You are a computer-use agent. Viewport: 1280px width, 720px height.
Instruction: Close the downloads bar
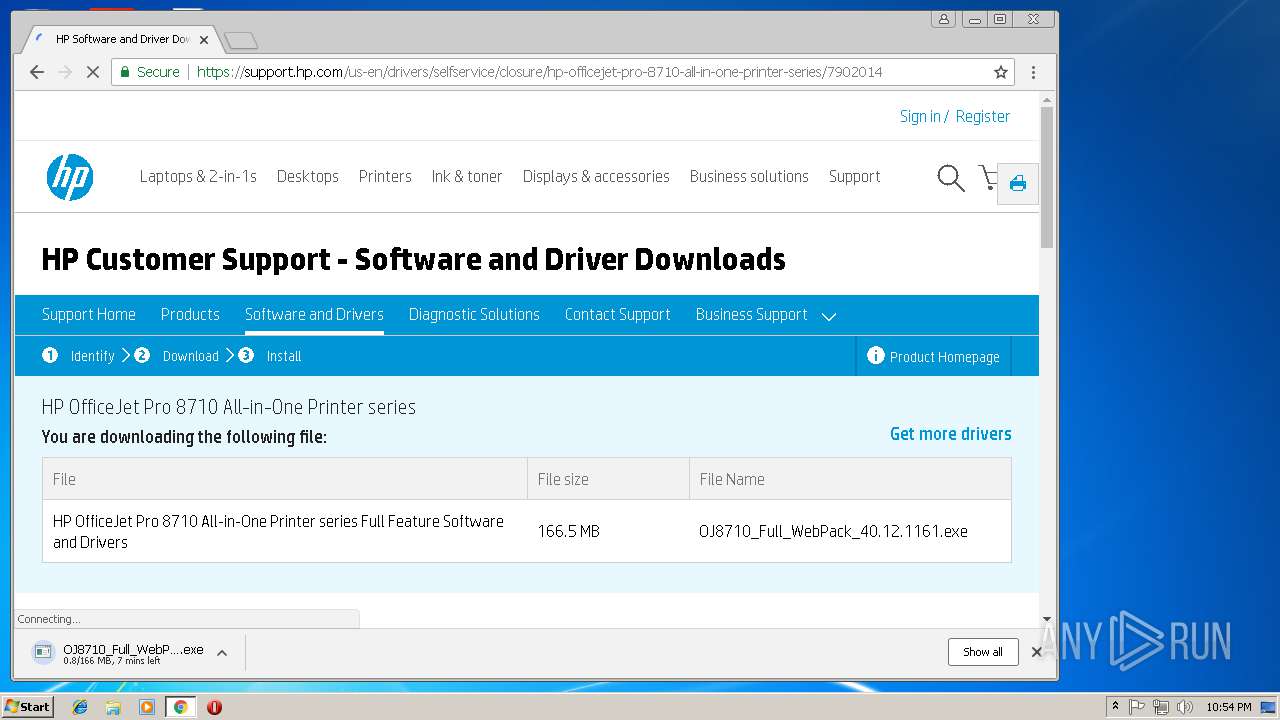[x=1037, y=652]
